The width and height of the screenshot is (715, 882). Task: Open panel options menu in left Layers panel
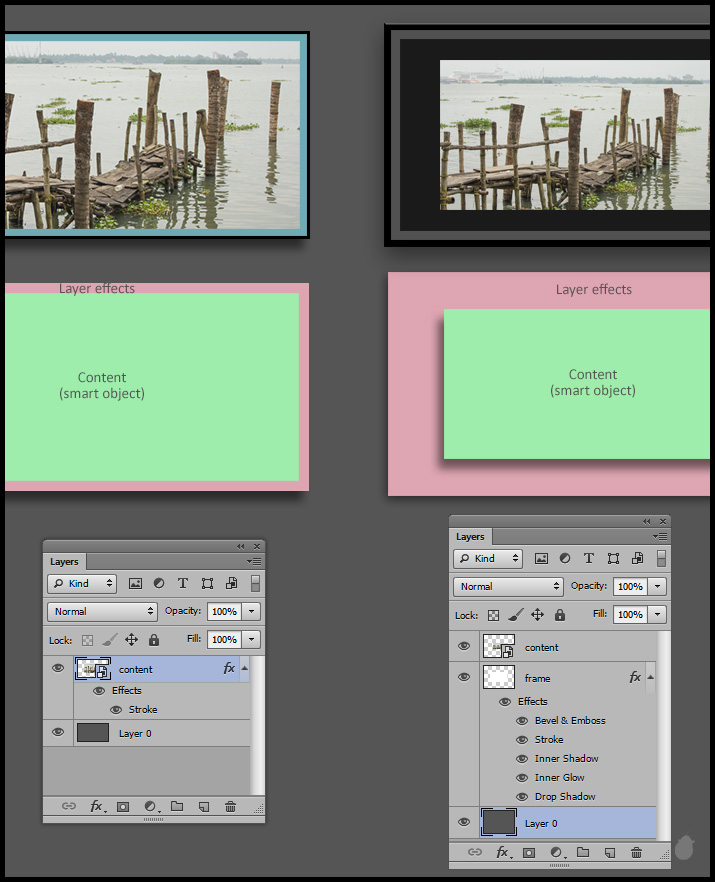tap(253, 562)
